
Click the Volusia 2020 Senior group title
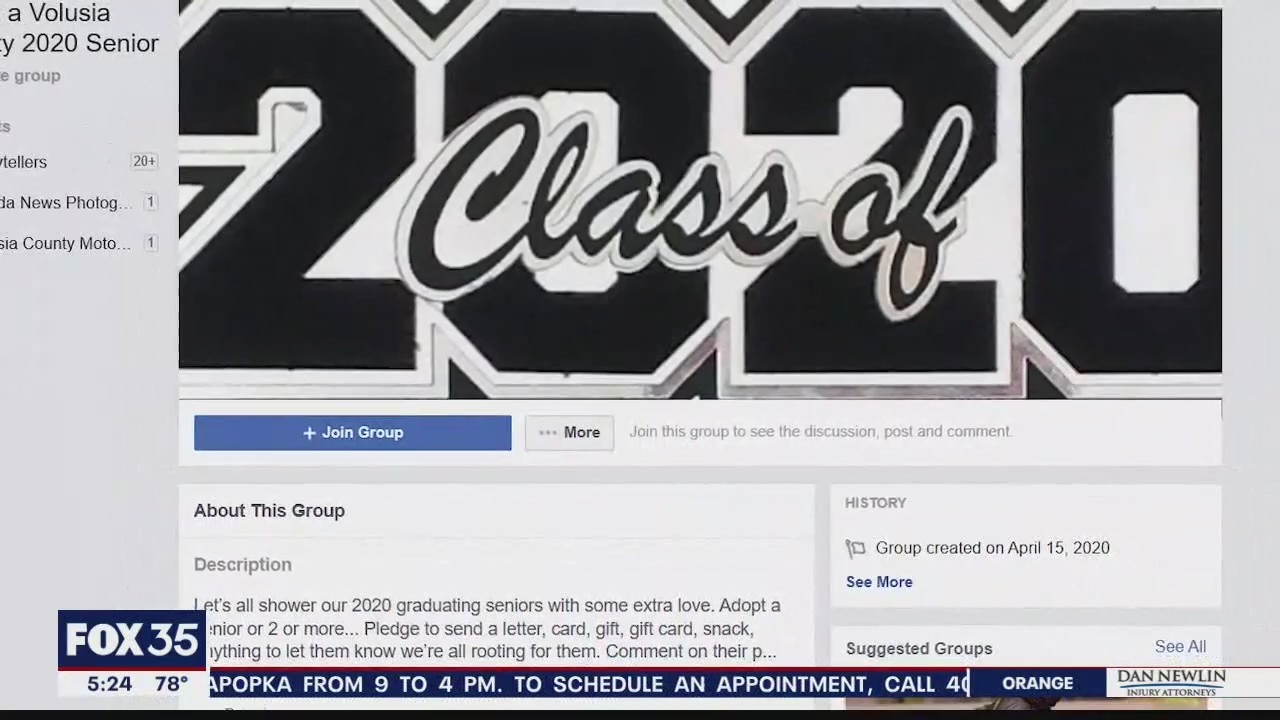[79, 29]
